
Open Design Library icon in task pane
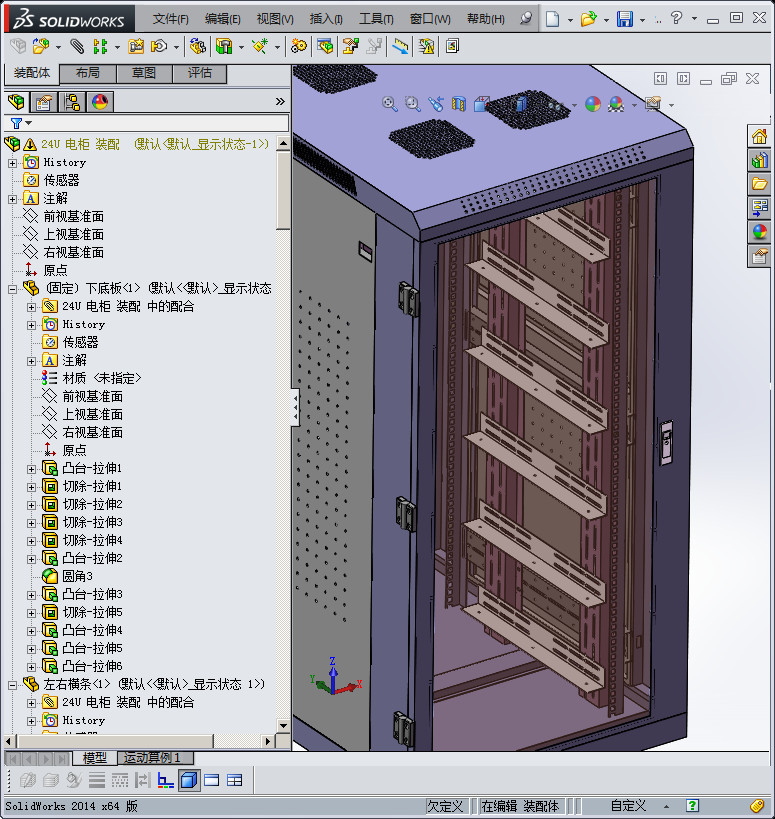click(759, 160)
